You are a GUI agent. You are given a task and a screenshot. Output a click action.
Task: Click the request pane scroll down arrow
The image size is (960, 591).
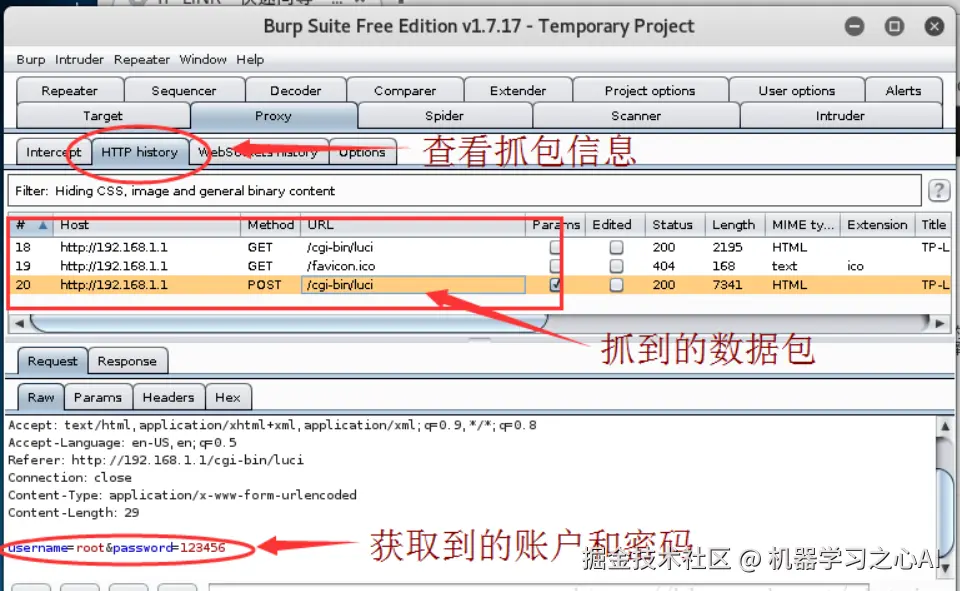[945, 567]
